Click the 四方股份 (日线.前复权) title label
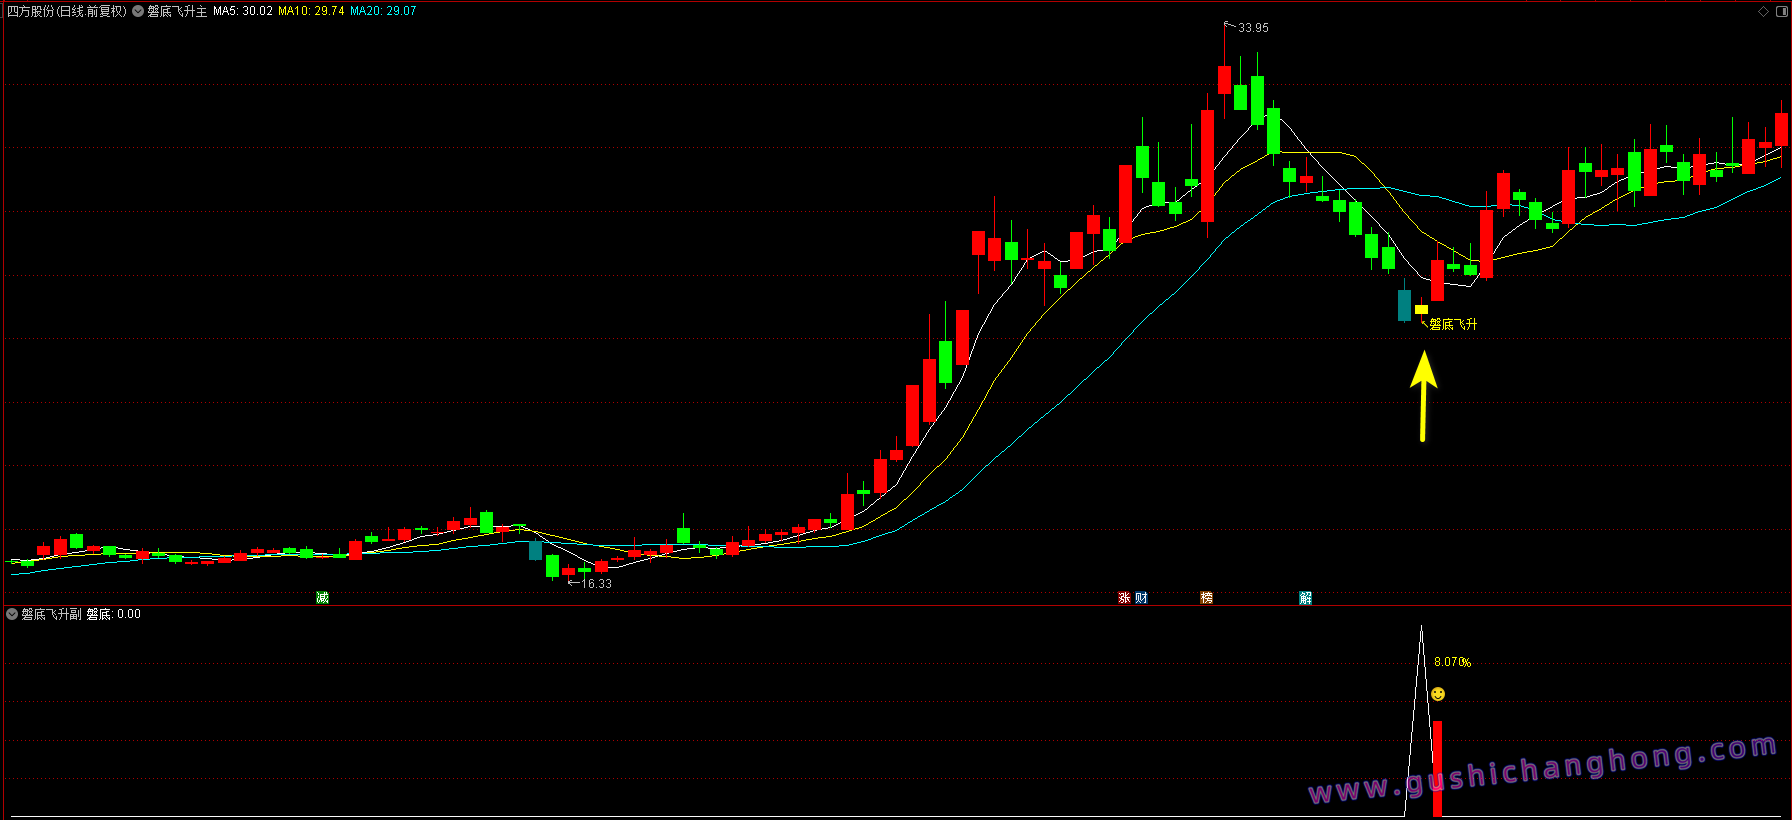 click(67, 12)
